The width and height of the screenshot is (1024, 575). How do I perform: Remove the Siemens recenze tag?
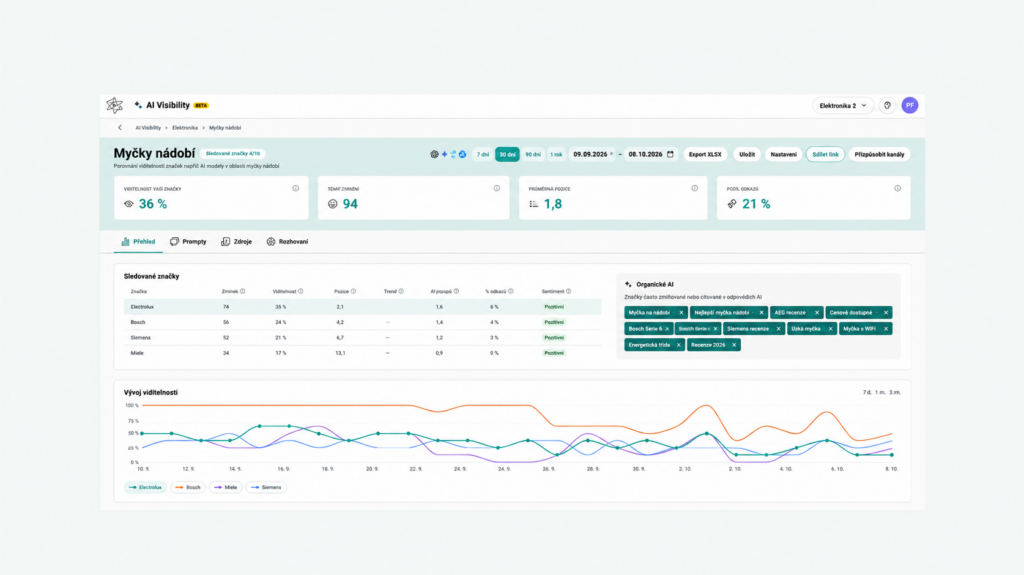(778, 329)
